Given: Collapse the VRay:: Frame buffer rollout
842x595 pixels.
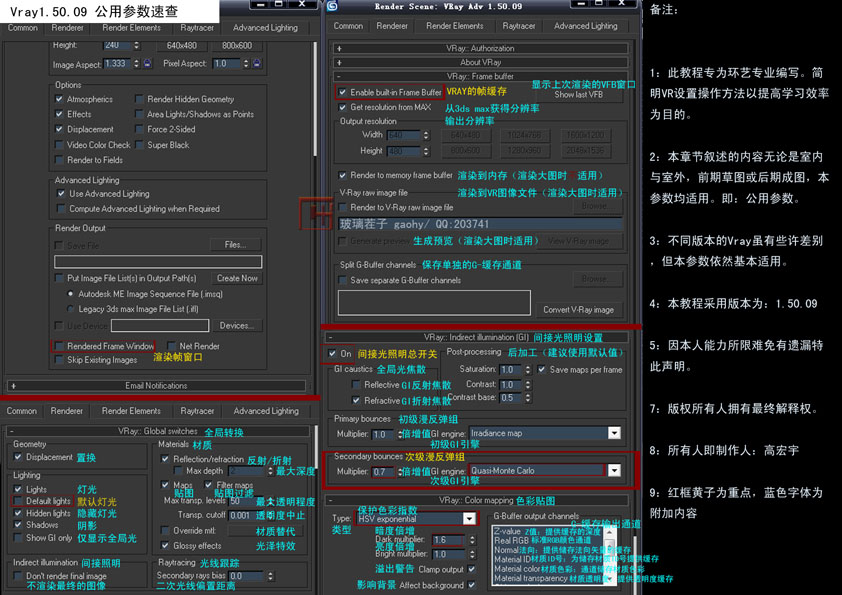Looking at the screenshot, I should pyautogui.click(x=481, y=76).
